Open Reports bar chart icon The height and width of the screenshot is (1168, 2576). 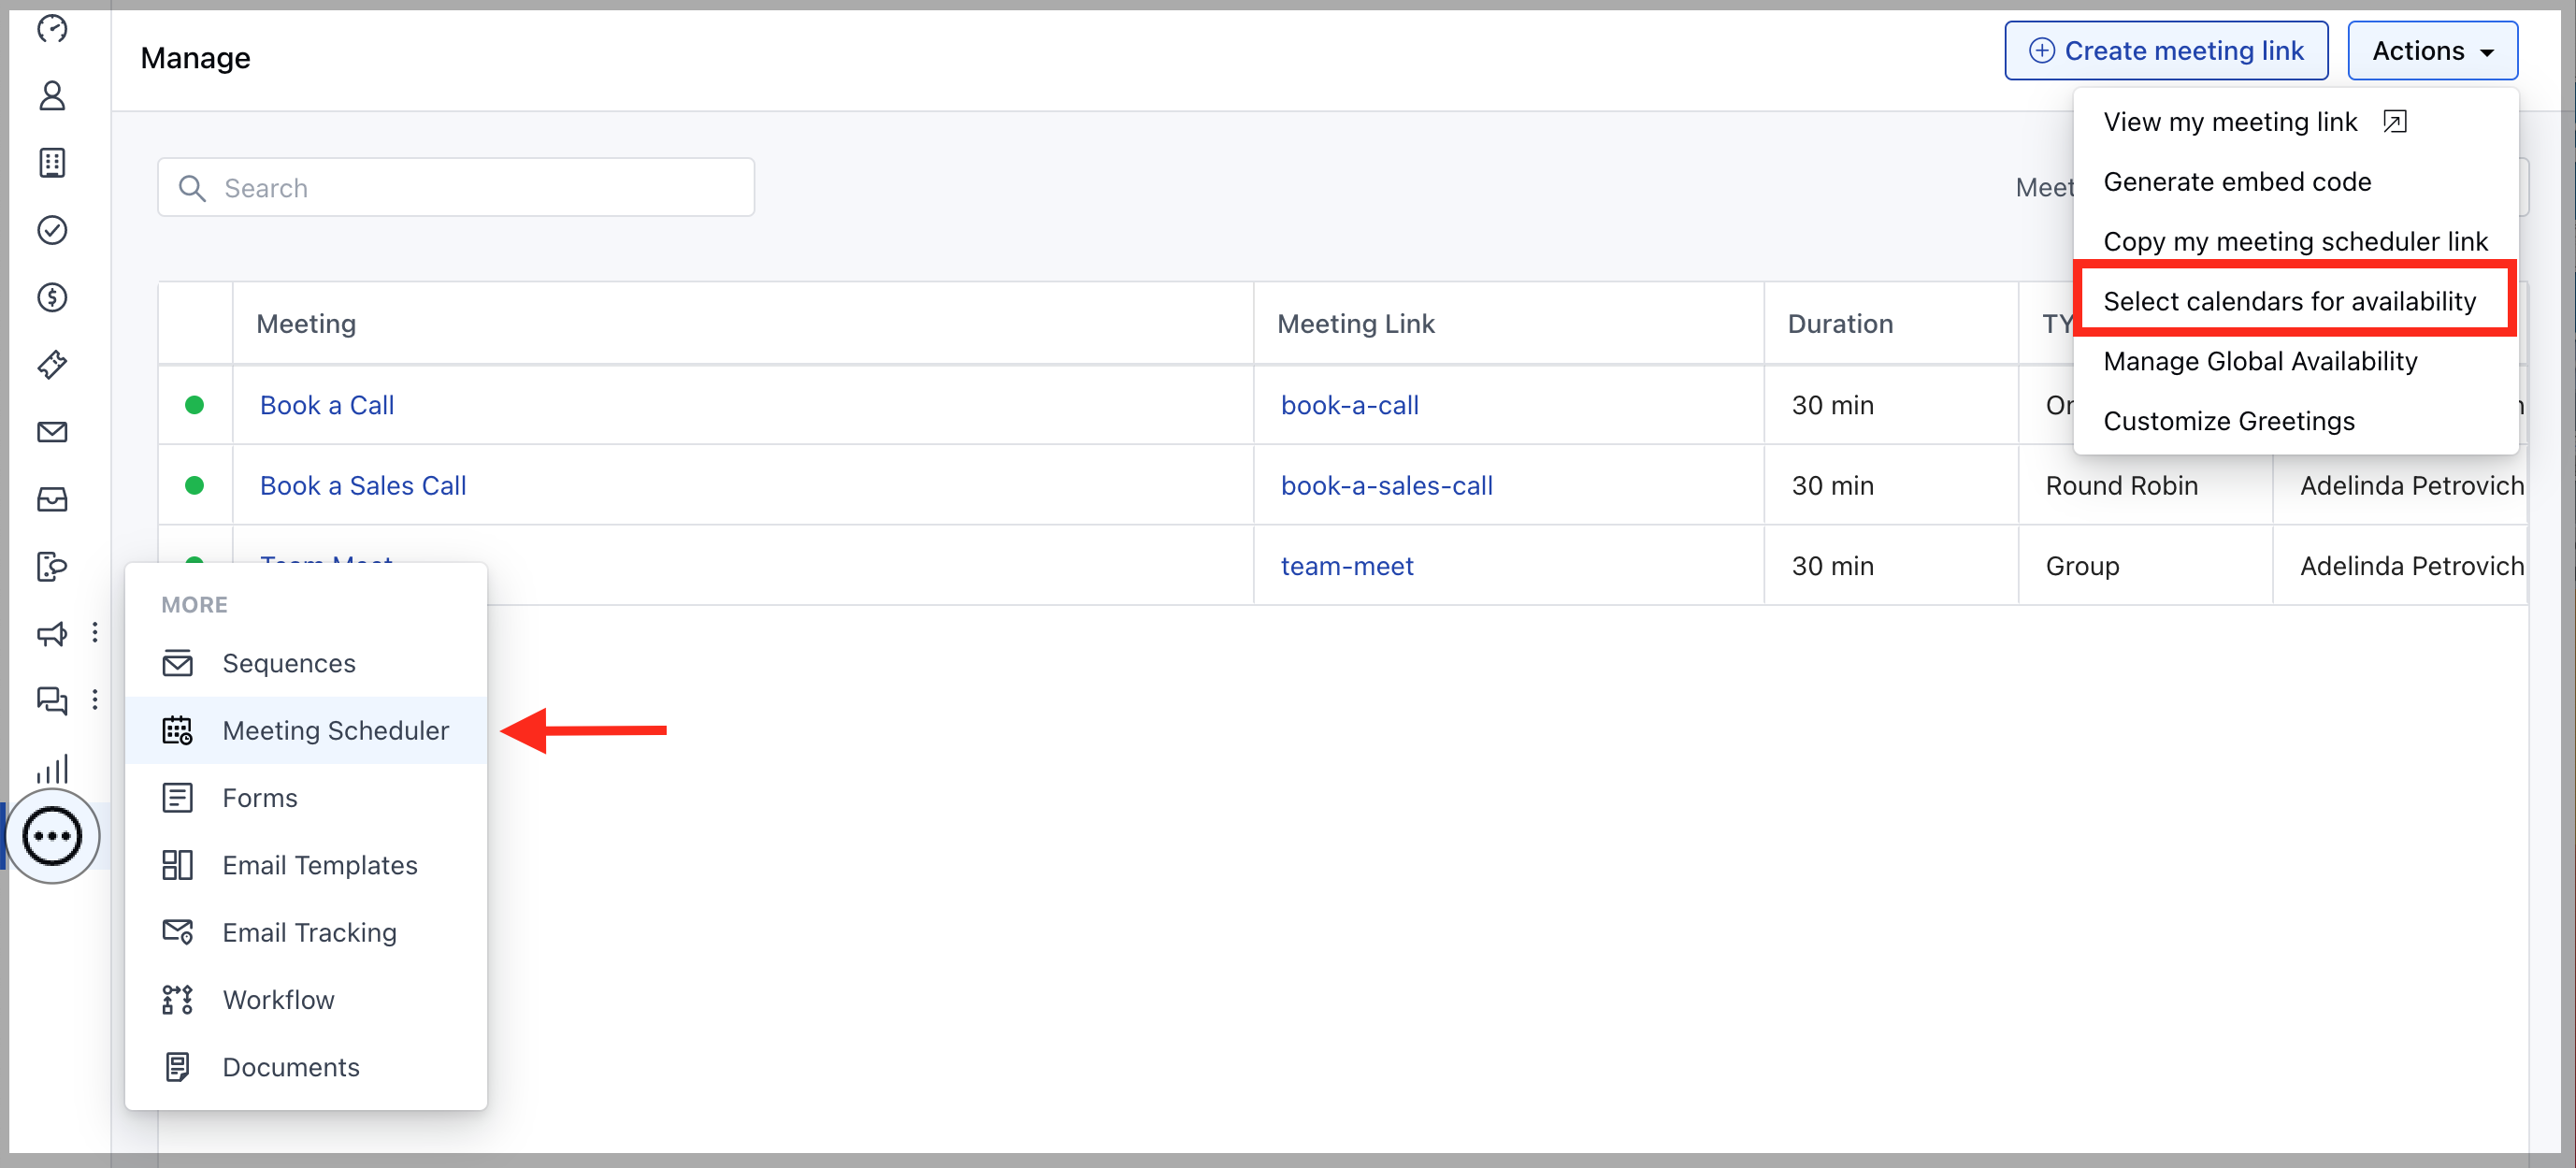52,768
